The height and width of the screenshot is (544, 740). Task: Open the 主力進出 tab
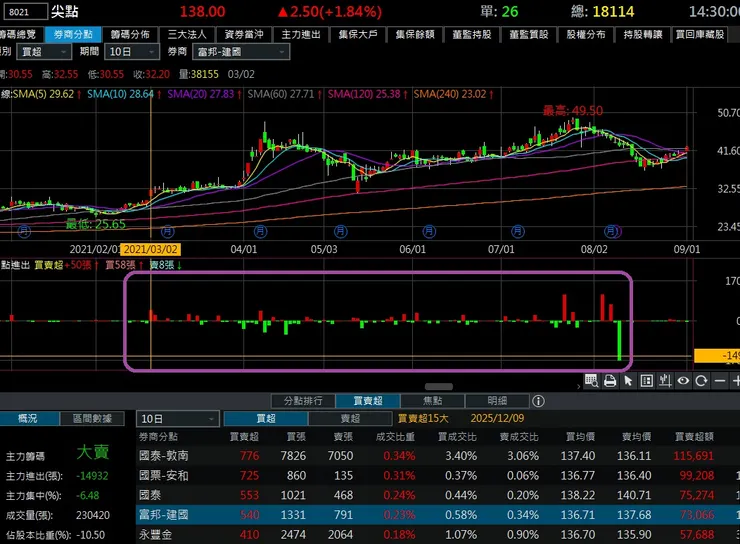(301, 34)
